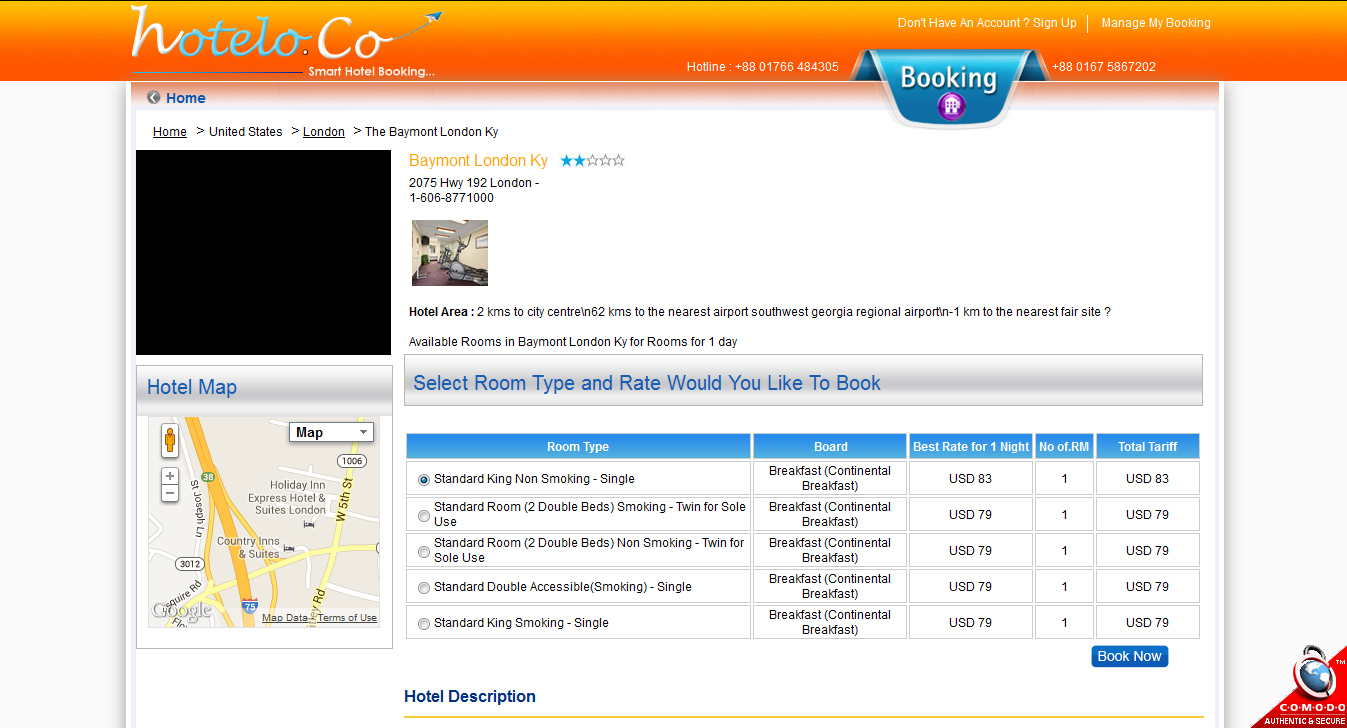Screen dimensions: 1347x728
Task: Open the hotel gym photo thumbnail
Action: 450,253
